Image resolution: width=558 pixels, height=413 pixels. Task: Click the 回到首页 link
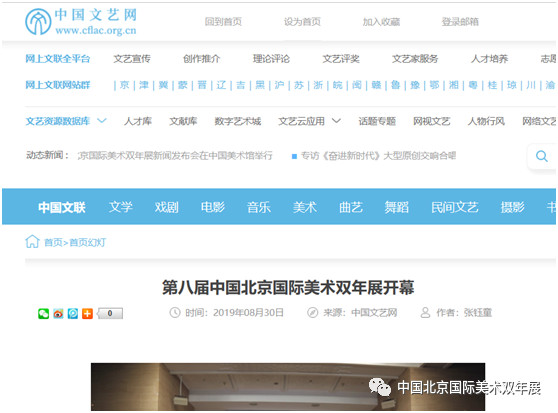coord(223,22)
